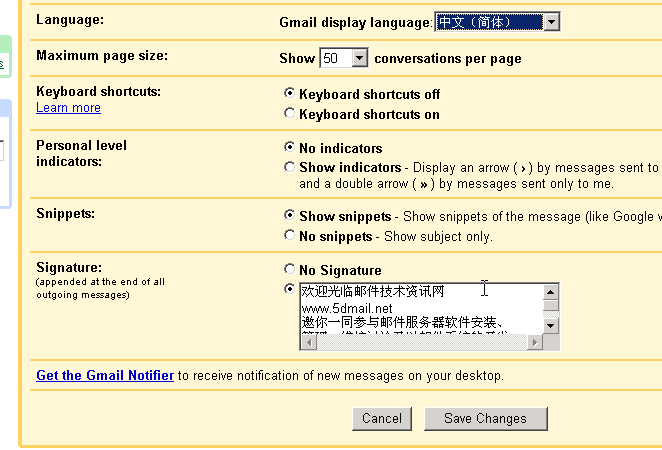Click inside the signature text area
This screenshot has height=450, width=662.
point(421,309)
